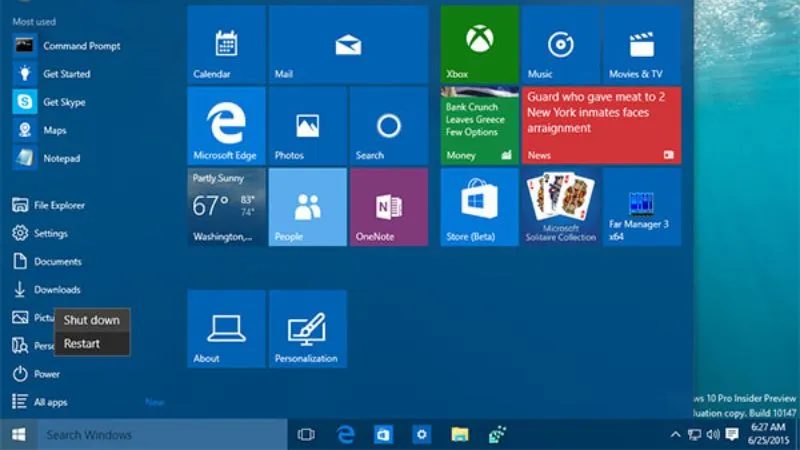800x450 pixels.
Task: Click the Search Windows box
Action: coord(160,435)
